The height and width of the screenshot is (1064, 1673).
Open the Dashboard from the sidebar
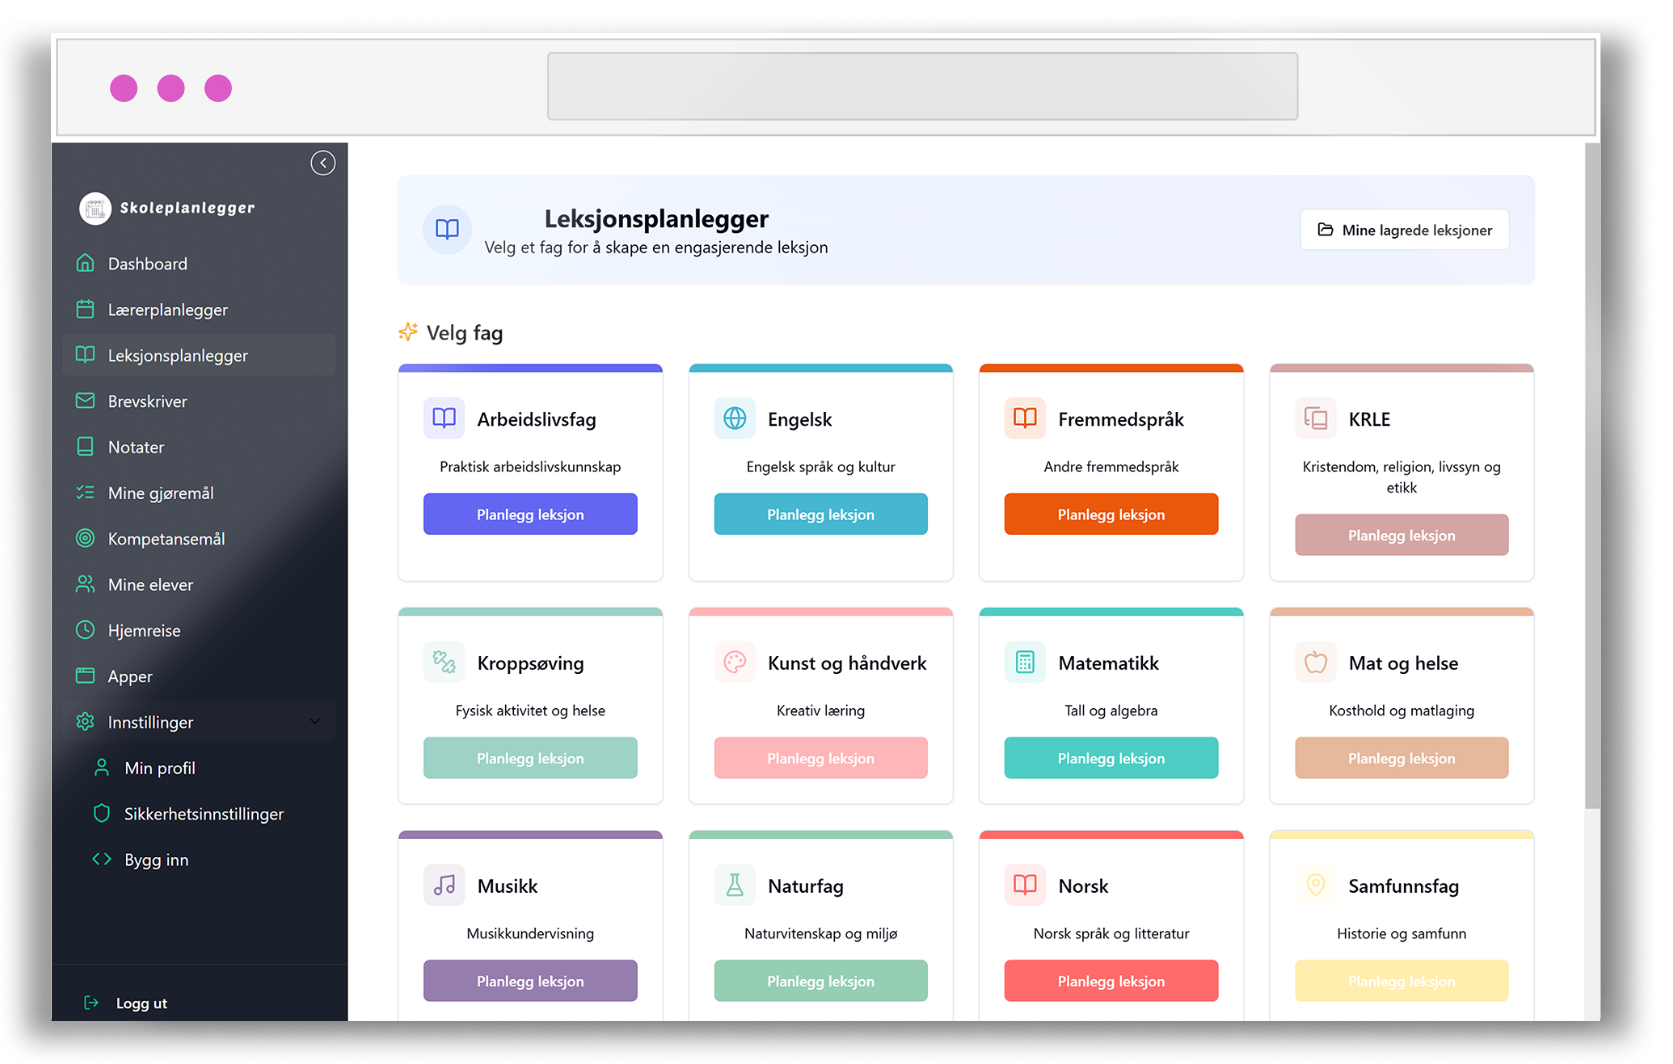coord(146,263)
